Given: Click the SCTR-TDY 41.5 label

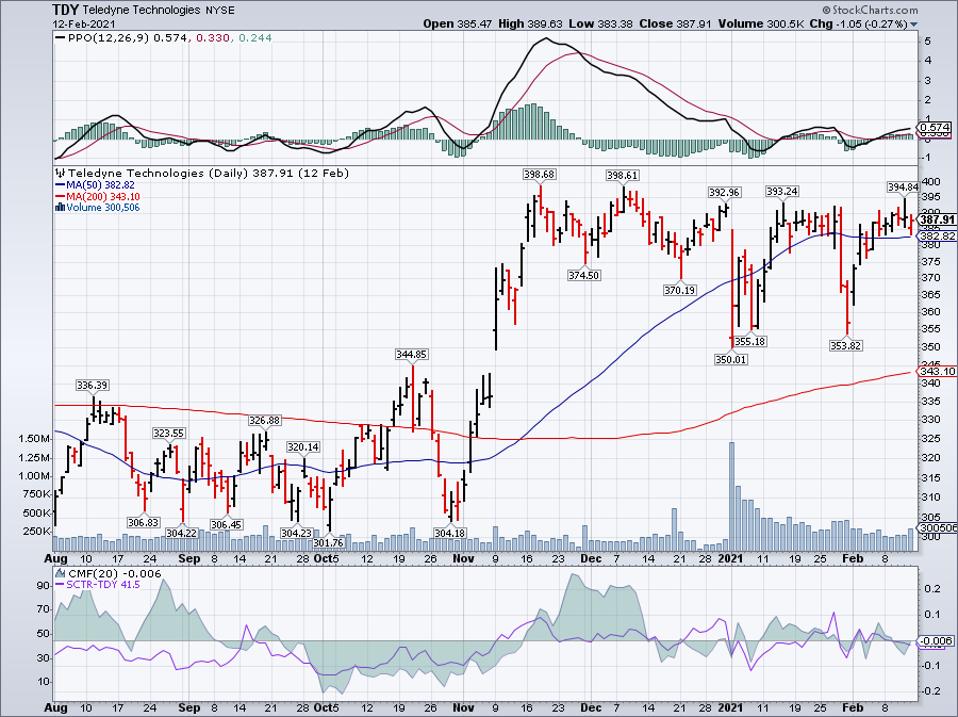Looking at the screenshot, I should (x=103, y=584).
